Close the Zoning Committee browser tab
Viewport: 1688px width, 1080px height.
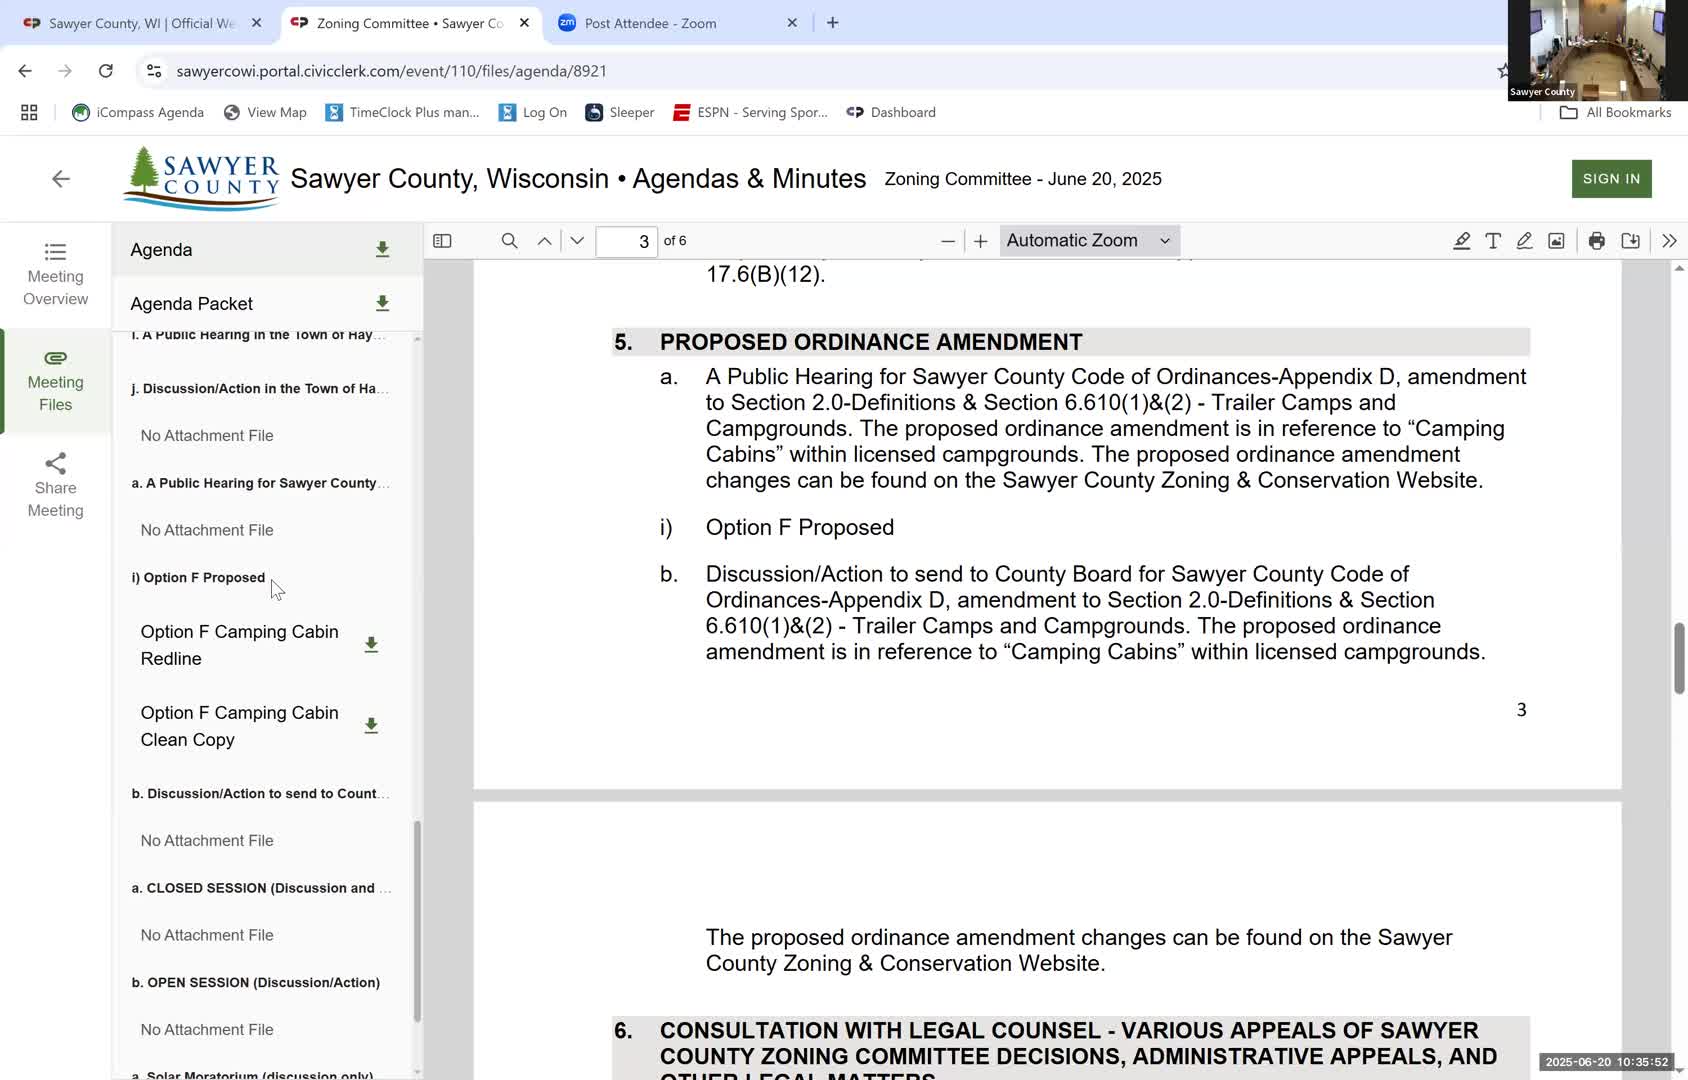click(x=524, y=23)
